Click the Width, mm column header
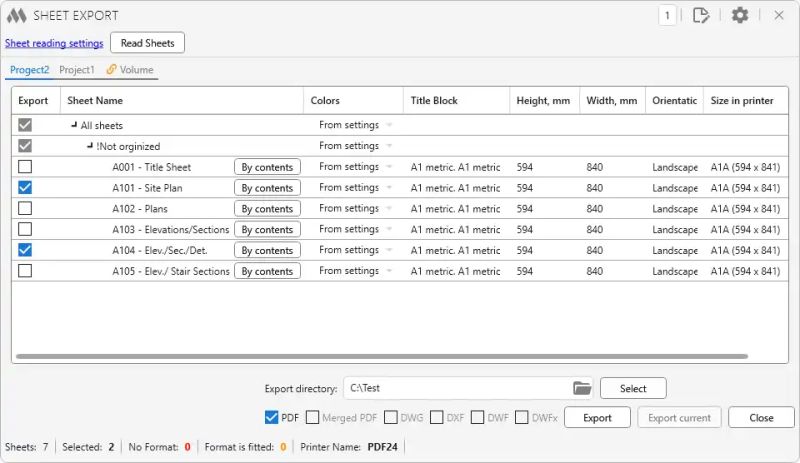The height and width of the screenshot is (463, 800). 612,101
